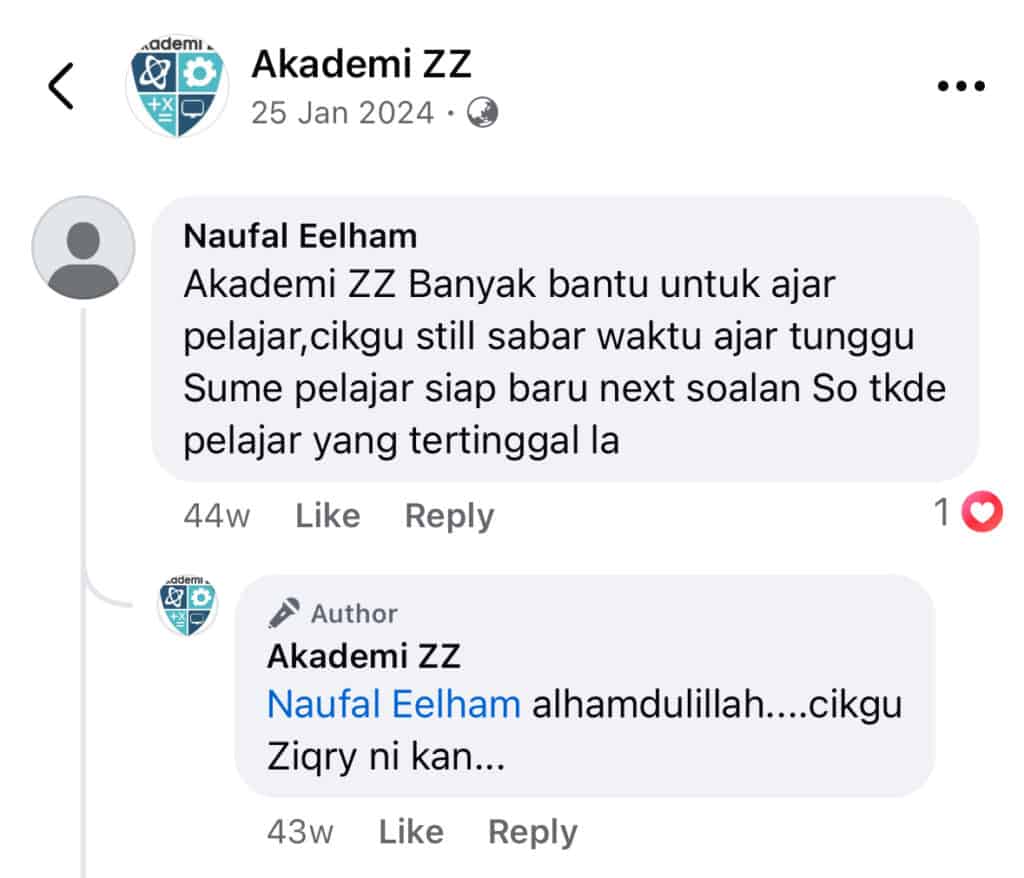Tap the 44w comment timestamp
Viewport: 1024px width, 878px height.
[217, 516]
